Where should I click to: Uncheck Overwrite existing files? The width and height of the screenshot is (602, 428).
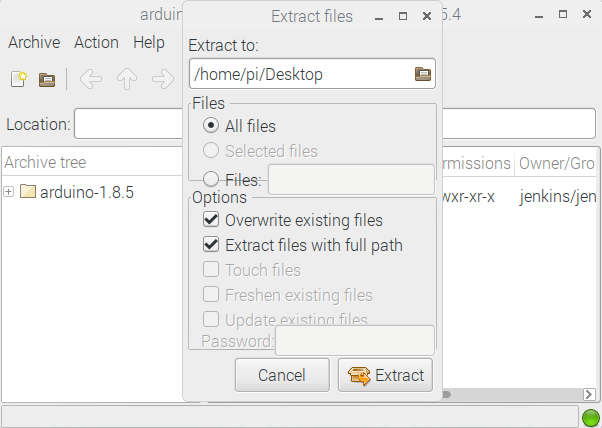click(x=211, y=220)
